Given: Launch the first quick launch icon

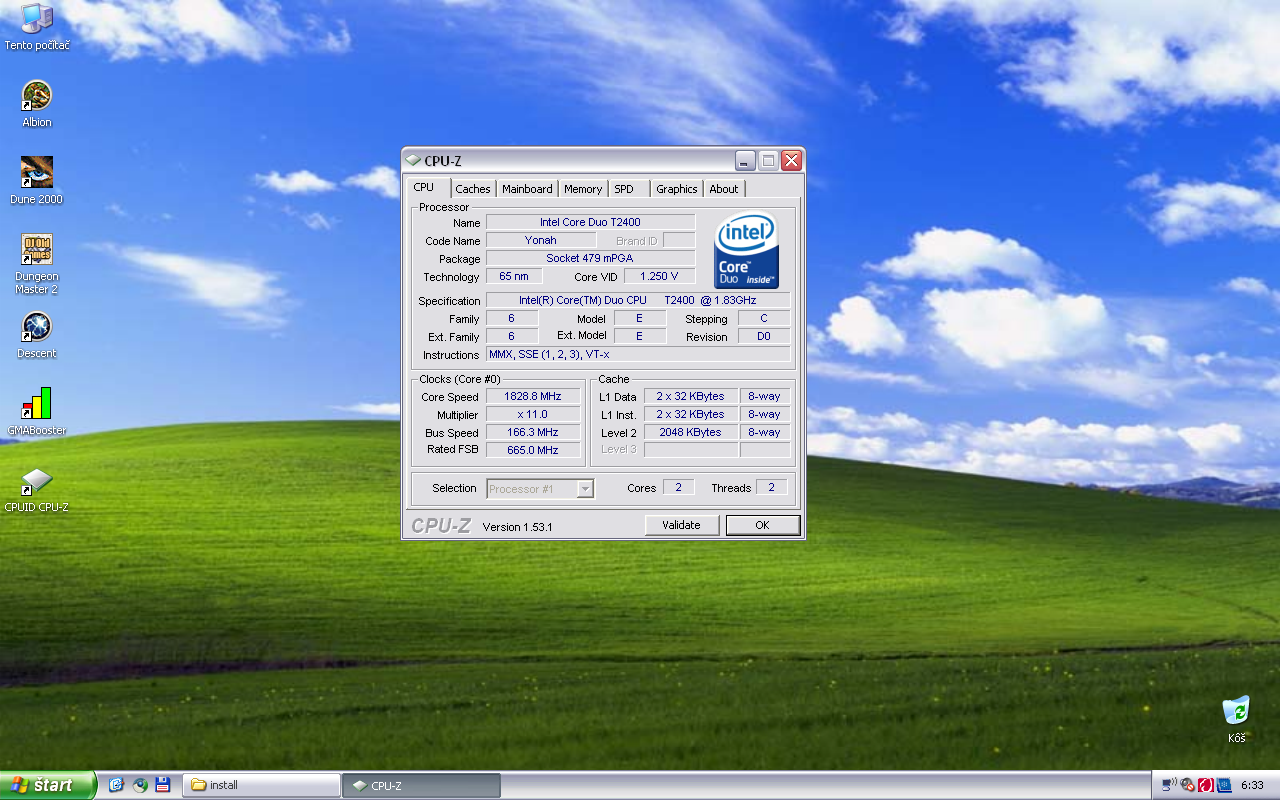Looking at the screenshot, I should [116, 785].
